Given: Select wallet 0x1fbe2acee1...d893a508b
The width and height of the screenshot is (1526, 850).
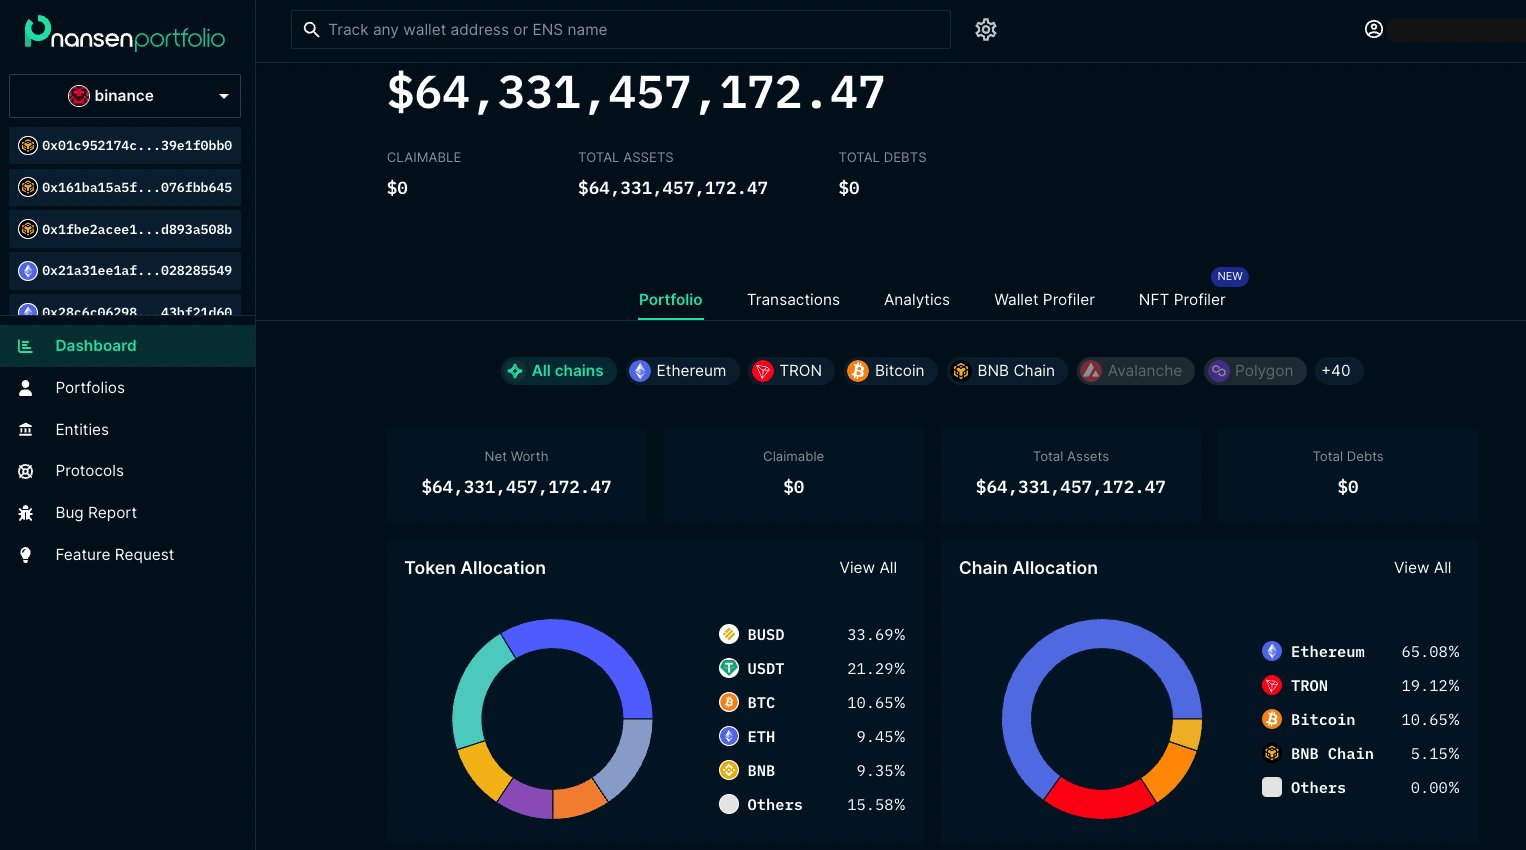Looking at the screenshot, I should (125, 230).
